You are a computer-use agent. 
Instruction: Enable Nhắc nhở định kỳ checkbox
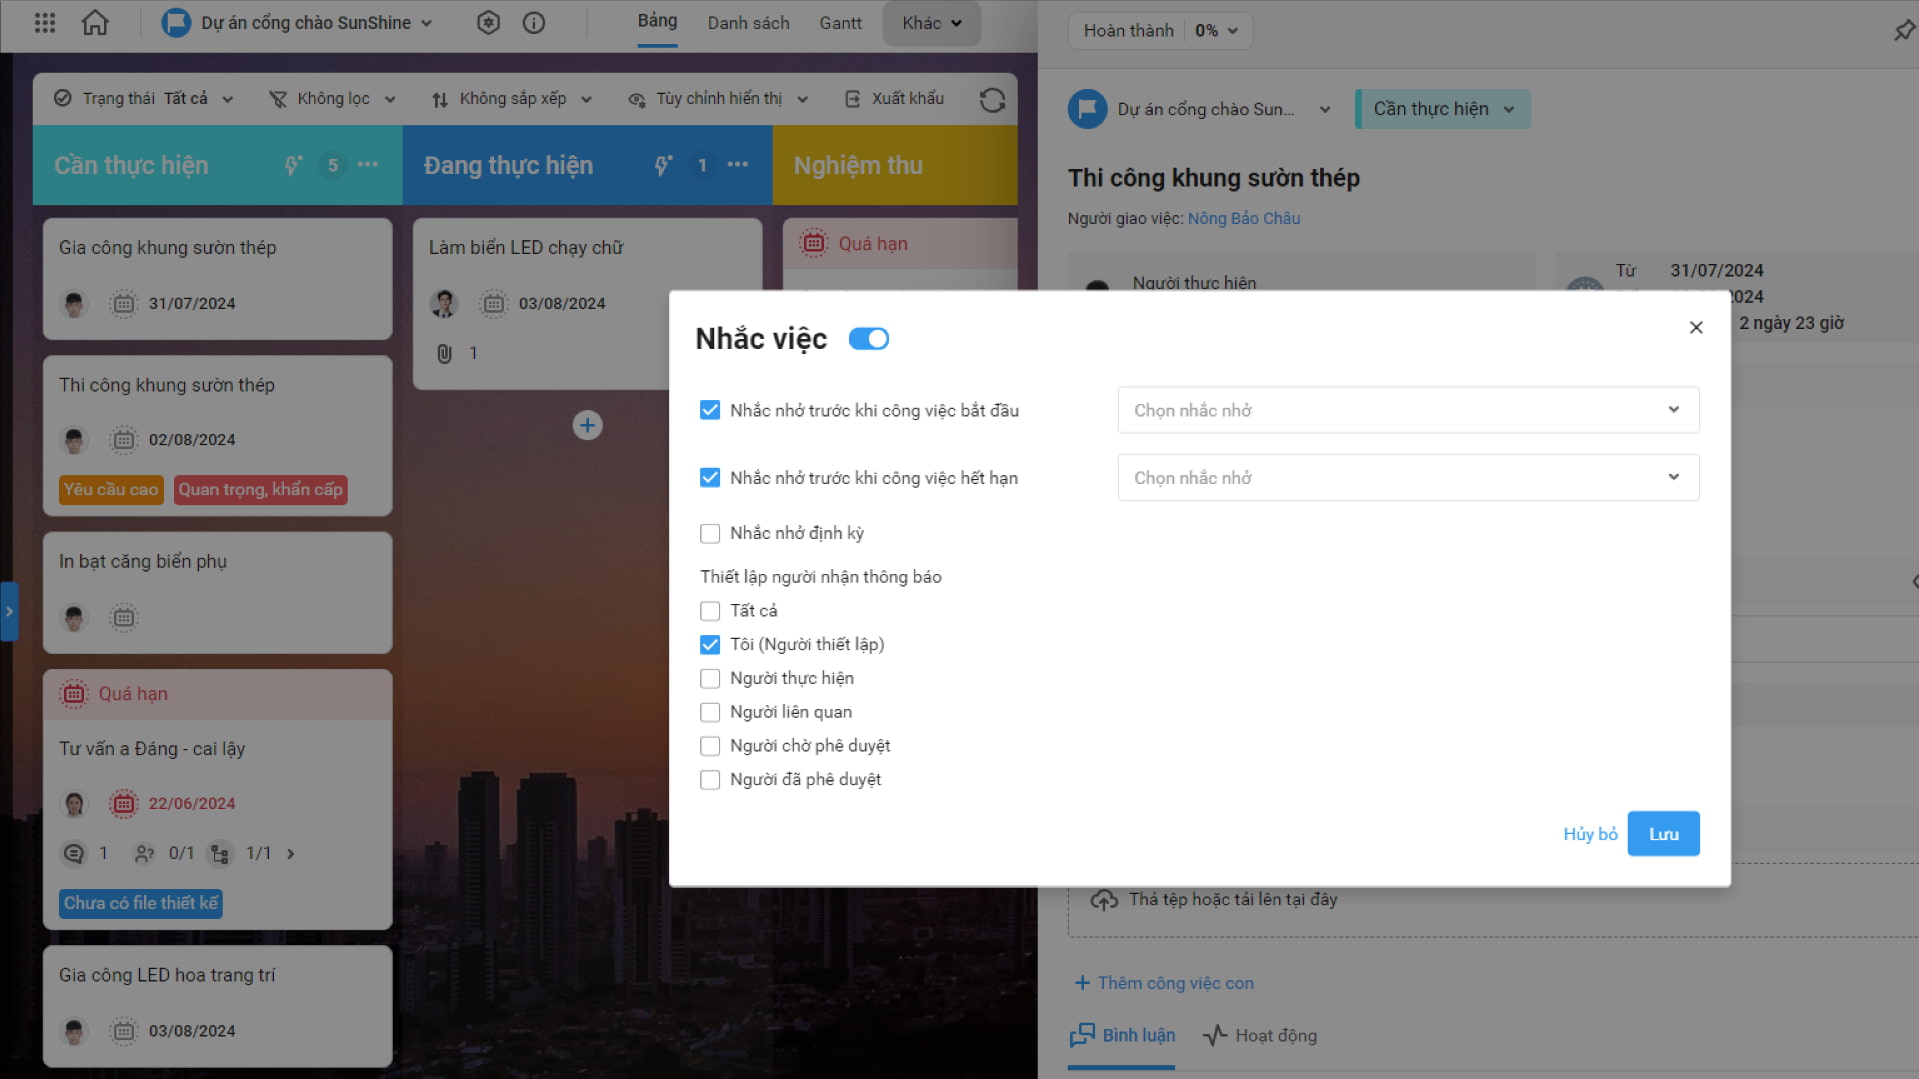(710, 533)
